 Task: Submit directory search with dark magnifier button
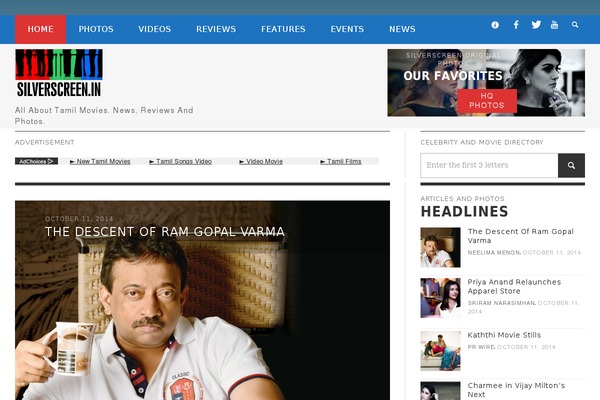[571, 165]
